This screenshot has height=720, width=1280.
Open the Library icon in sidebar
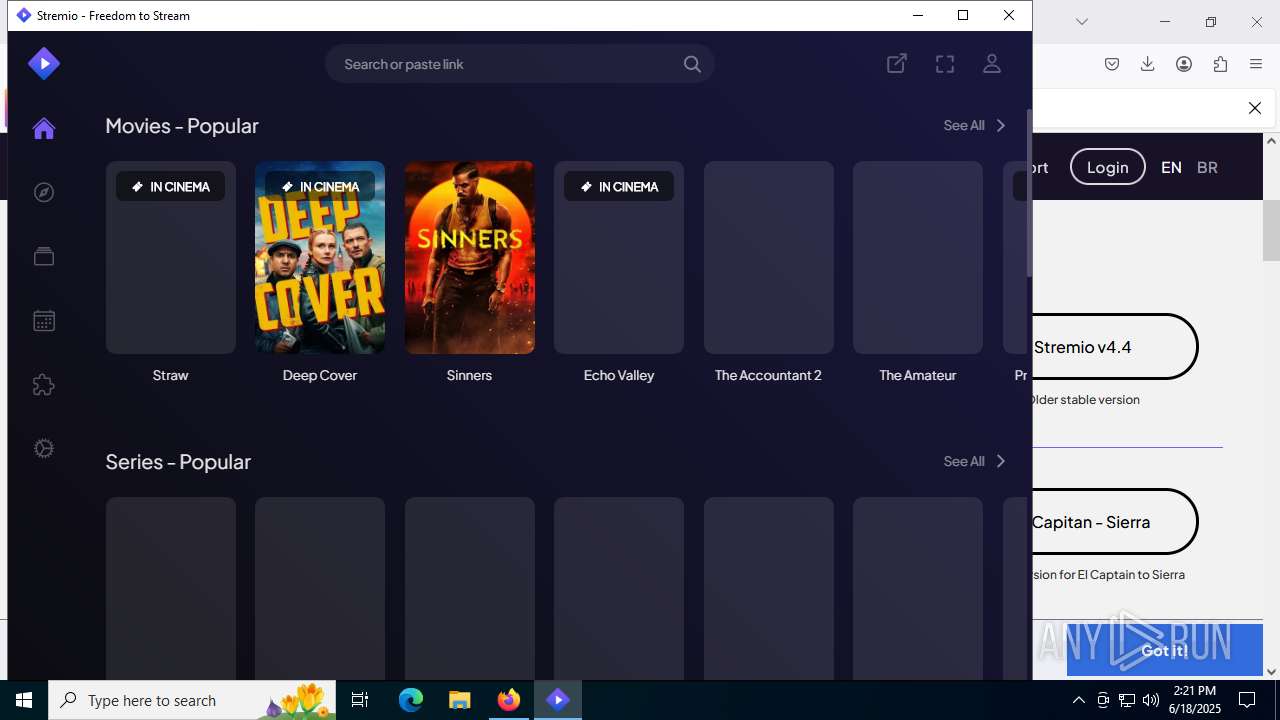pyautogui.click(x=44, y=256)
